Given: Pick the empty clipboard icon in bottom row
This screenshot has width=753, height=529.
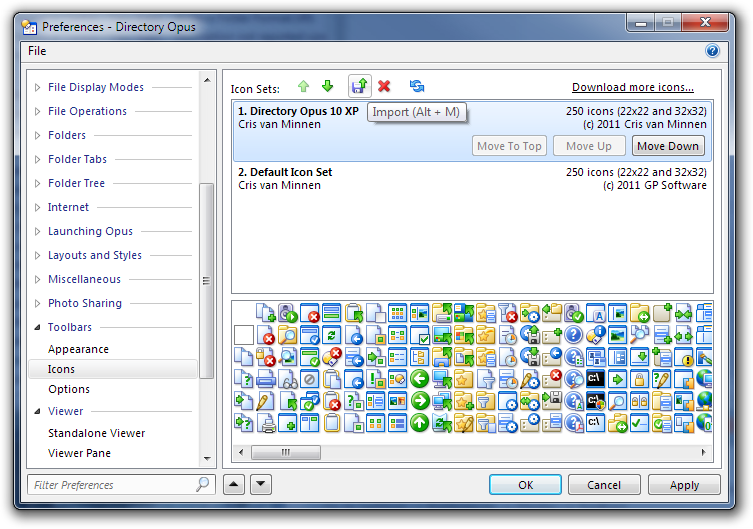Looking at the screenshot, I should point(332,423).
